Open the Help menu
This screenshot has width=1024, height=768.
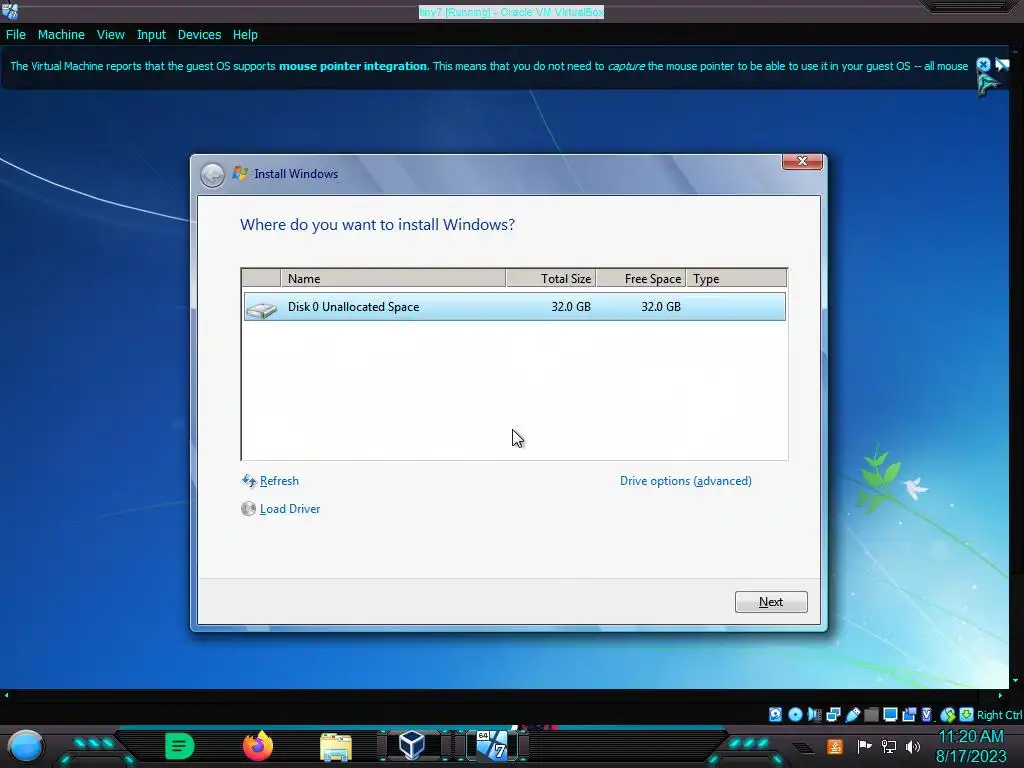[245, 35]
